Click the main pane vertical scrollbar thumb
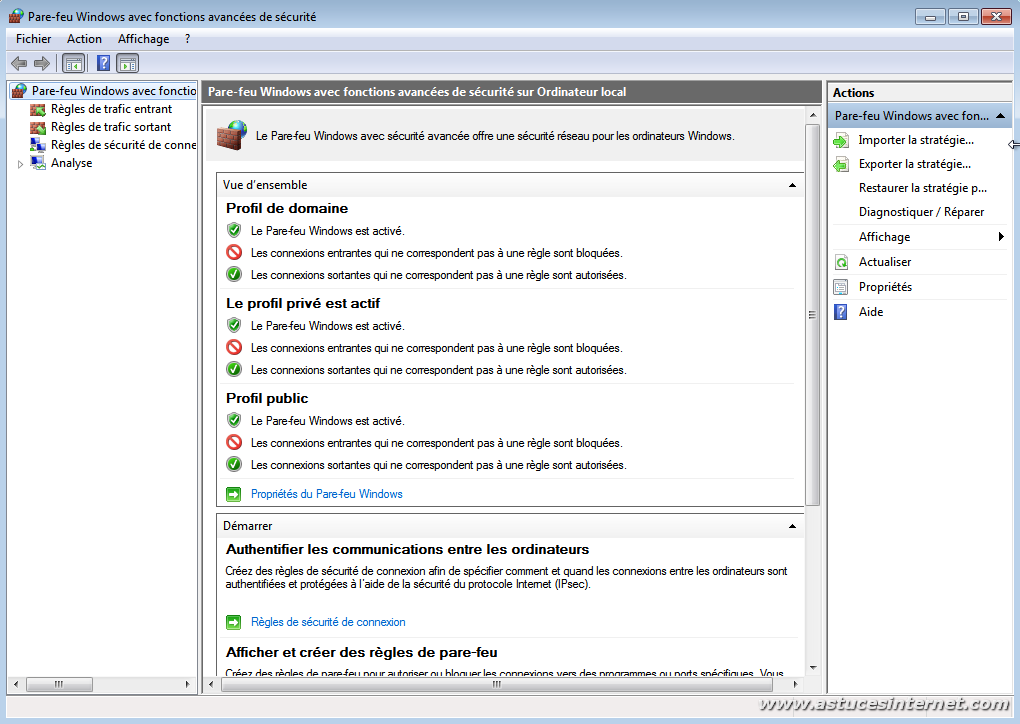 point(812,314)
